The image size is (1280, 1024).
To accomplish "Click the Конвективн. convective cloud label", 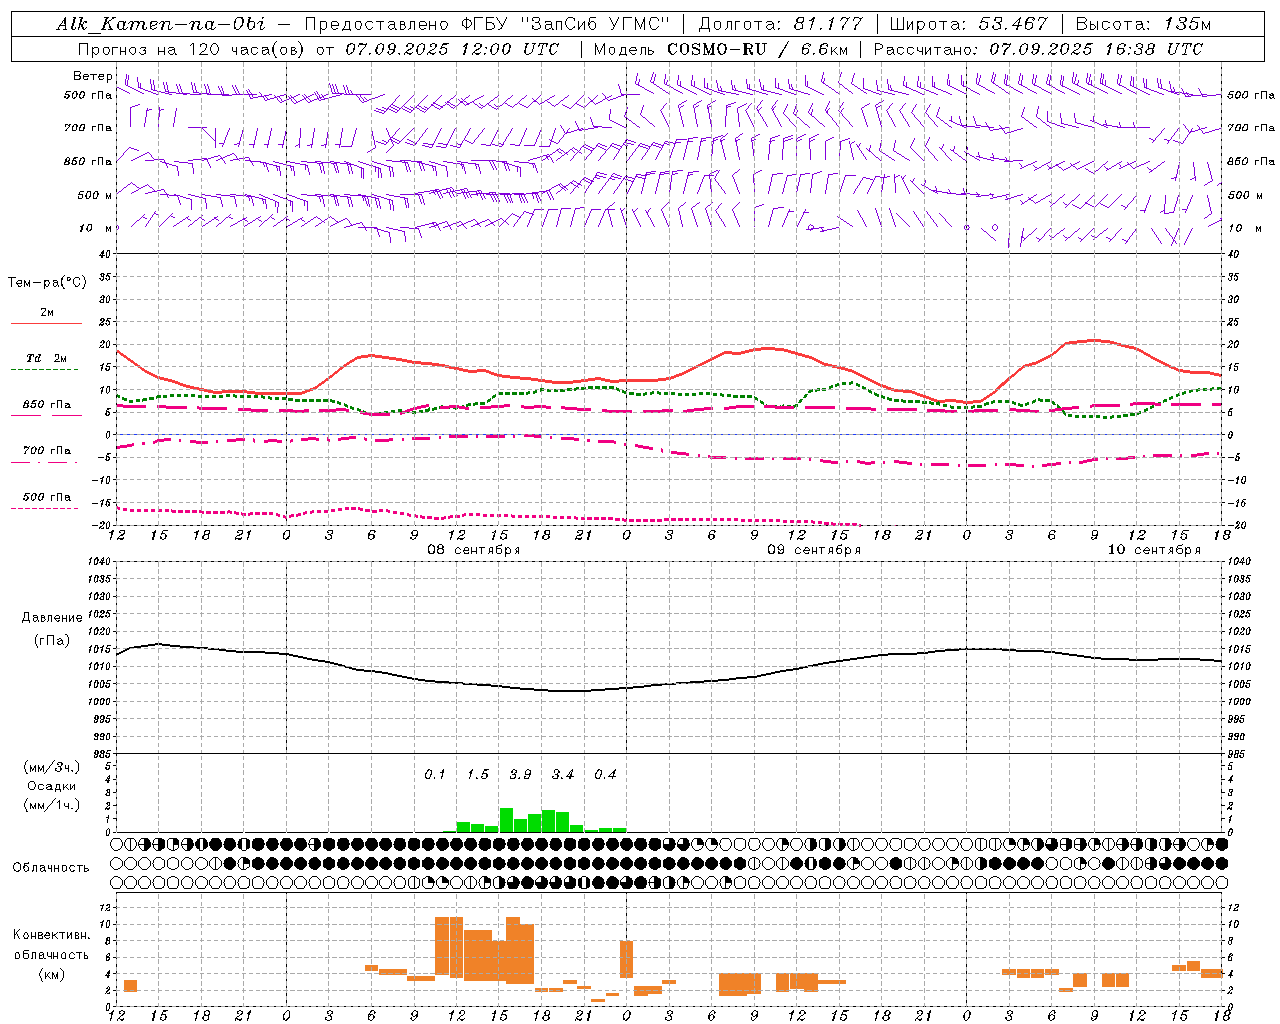I will tap(52, 935).
